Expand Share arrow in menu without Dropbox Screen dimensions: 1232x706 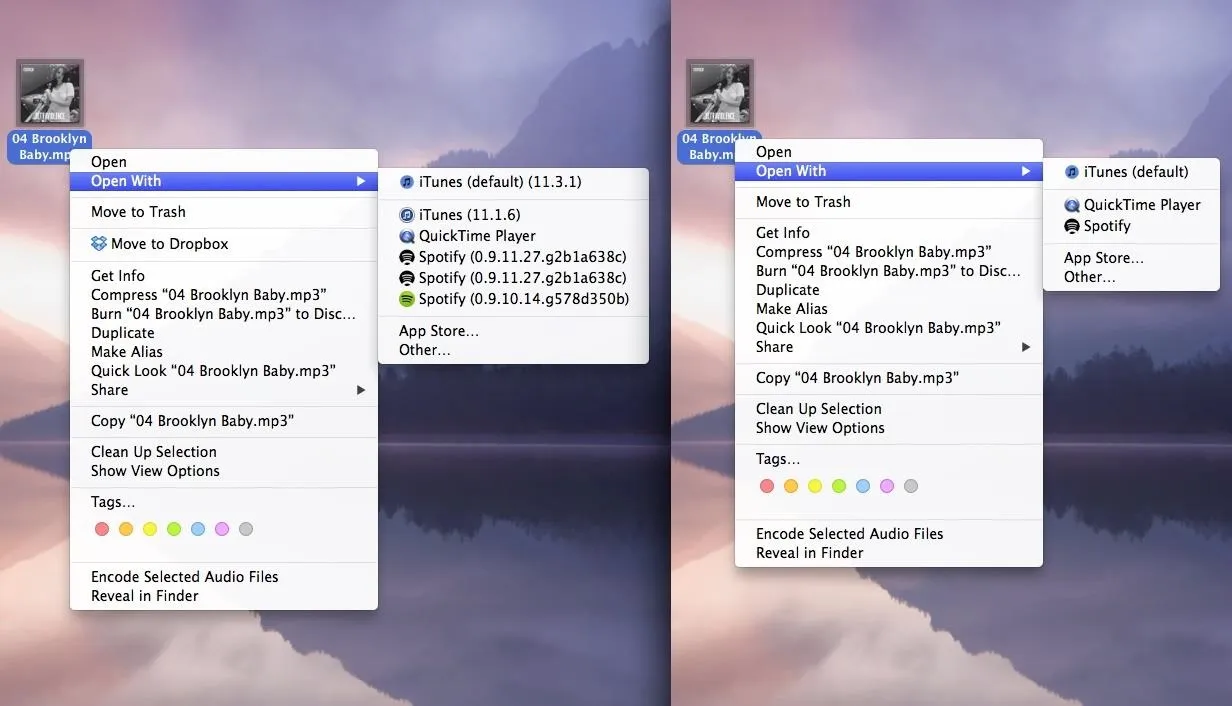click(x=1026, y=347)
